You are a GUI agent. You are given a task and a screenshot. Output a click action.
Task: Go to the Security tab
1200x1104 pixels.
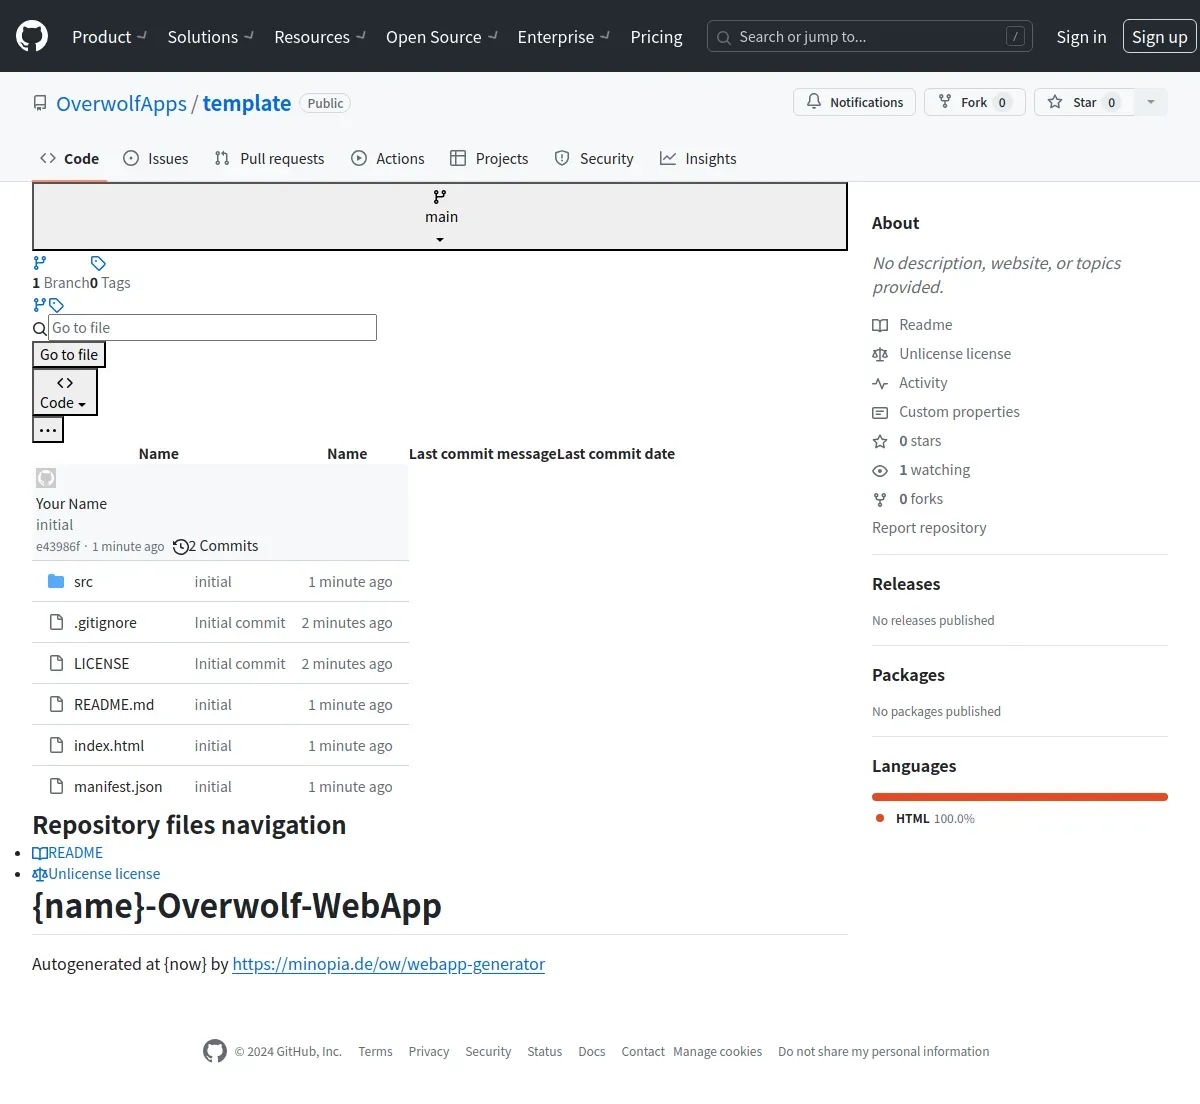coord(594,158)
